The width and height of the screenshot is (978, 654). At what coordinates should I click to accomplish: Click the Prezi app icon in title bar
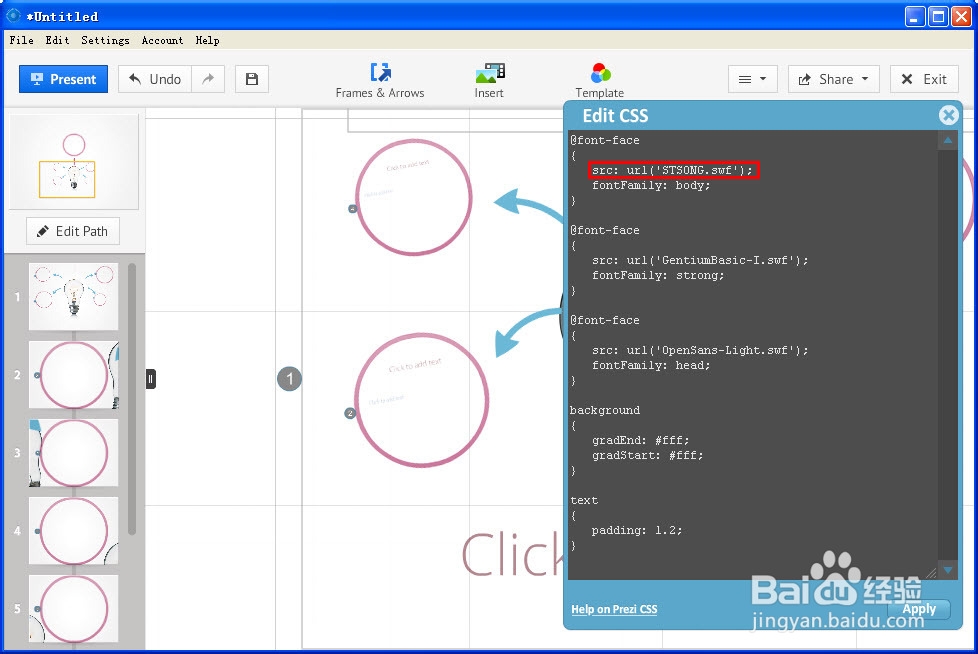(x=13, y=16)
